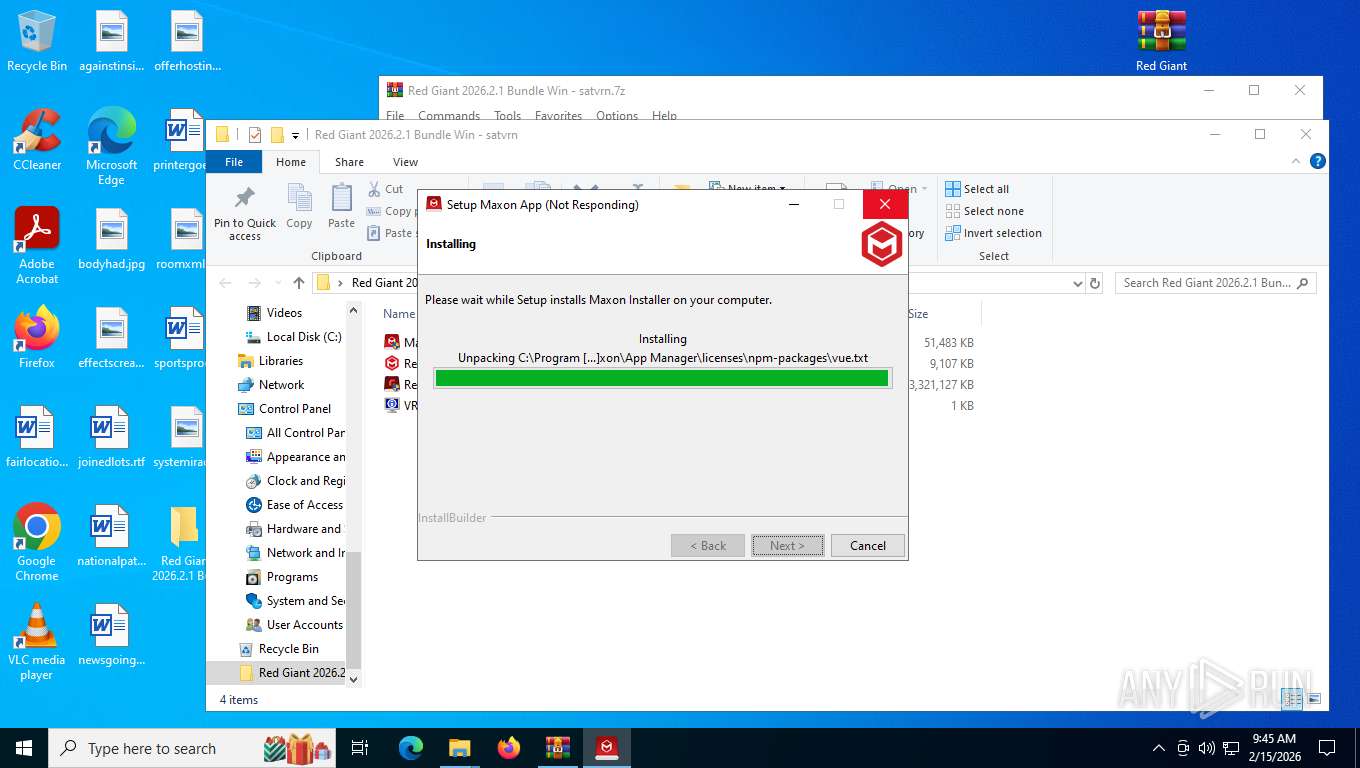Open Explorer Help question mark icon

coord(1318,161)
